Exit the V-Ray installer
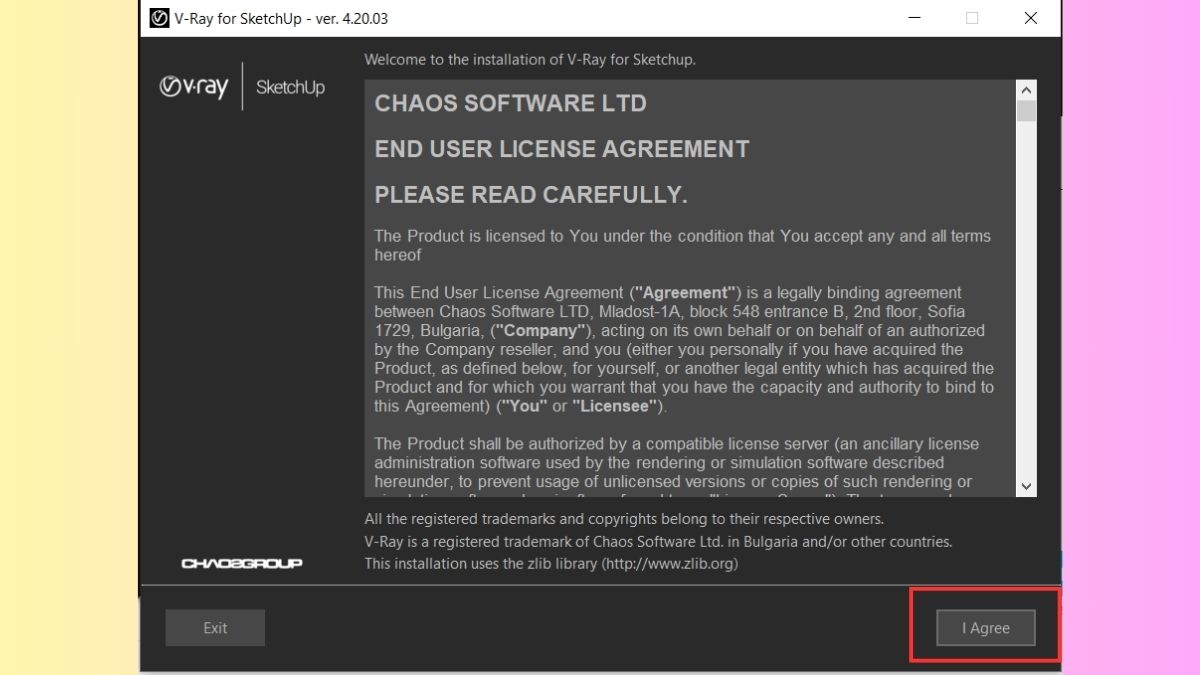The image size is (1200, 675). coord(215,628)
